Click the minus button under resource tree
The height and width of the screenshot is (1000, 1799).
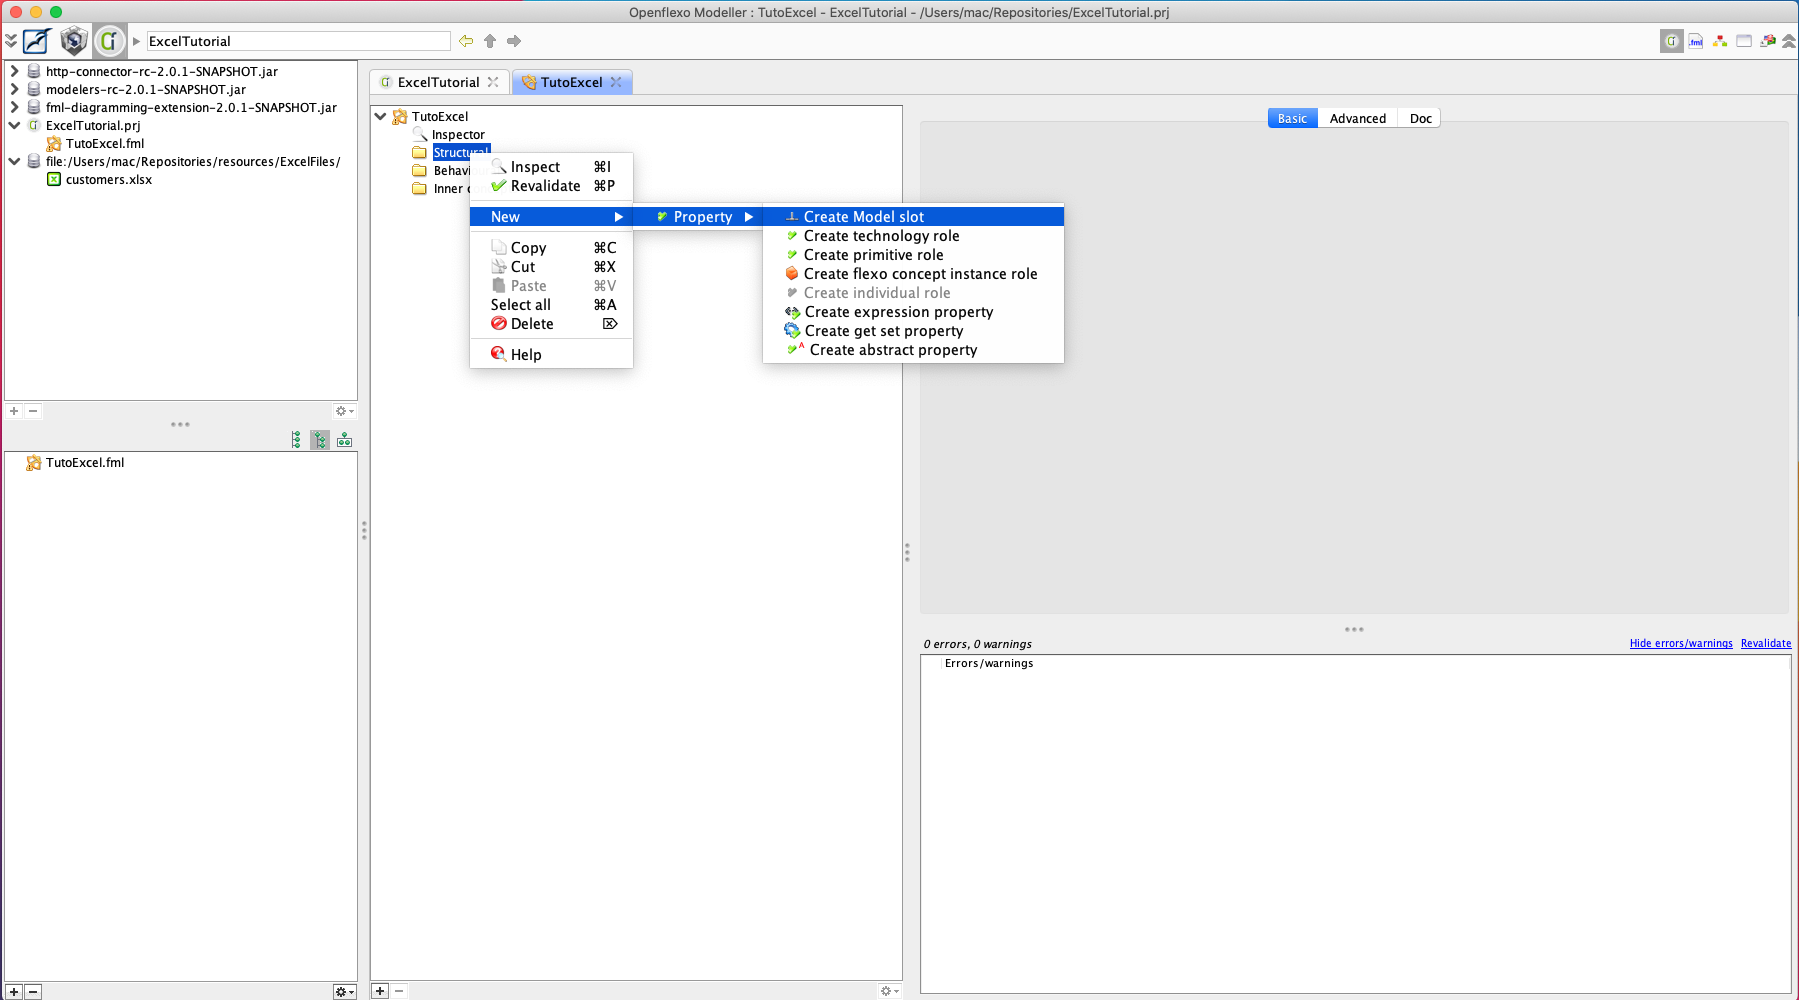click(x=33, y=411)
